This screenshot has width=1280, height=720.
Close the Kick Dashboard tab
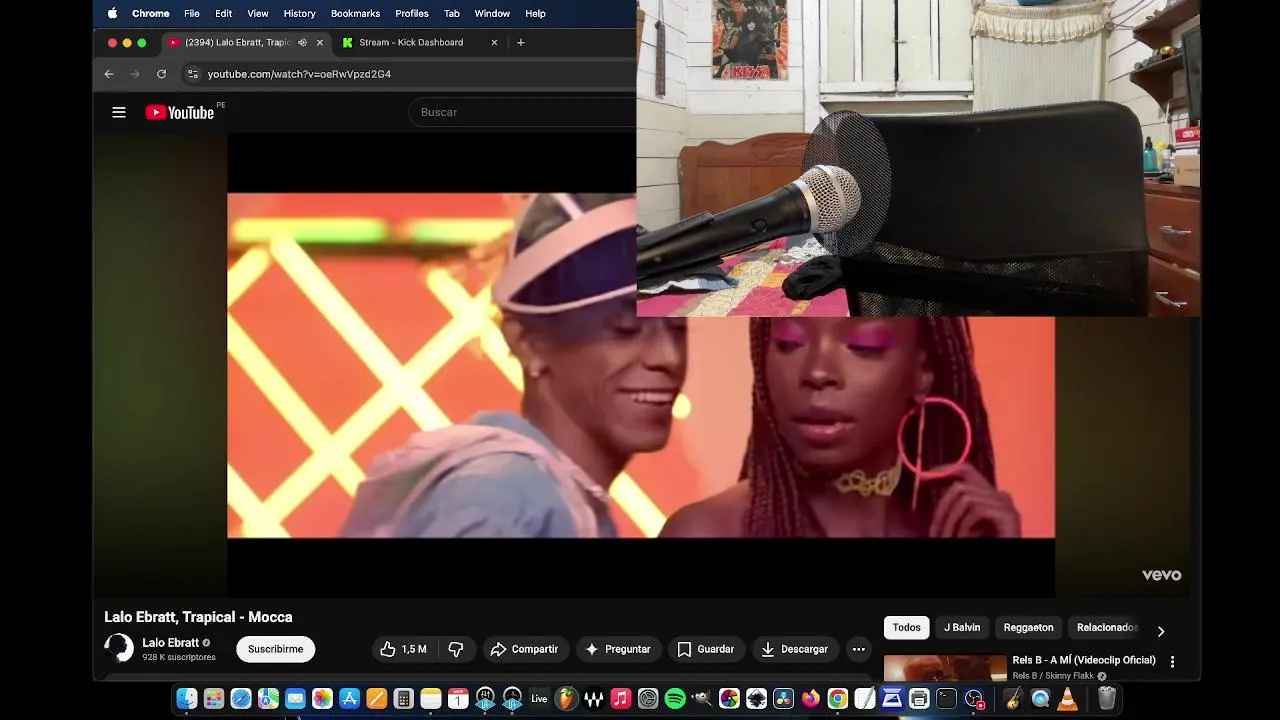point(494,42)
